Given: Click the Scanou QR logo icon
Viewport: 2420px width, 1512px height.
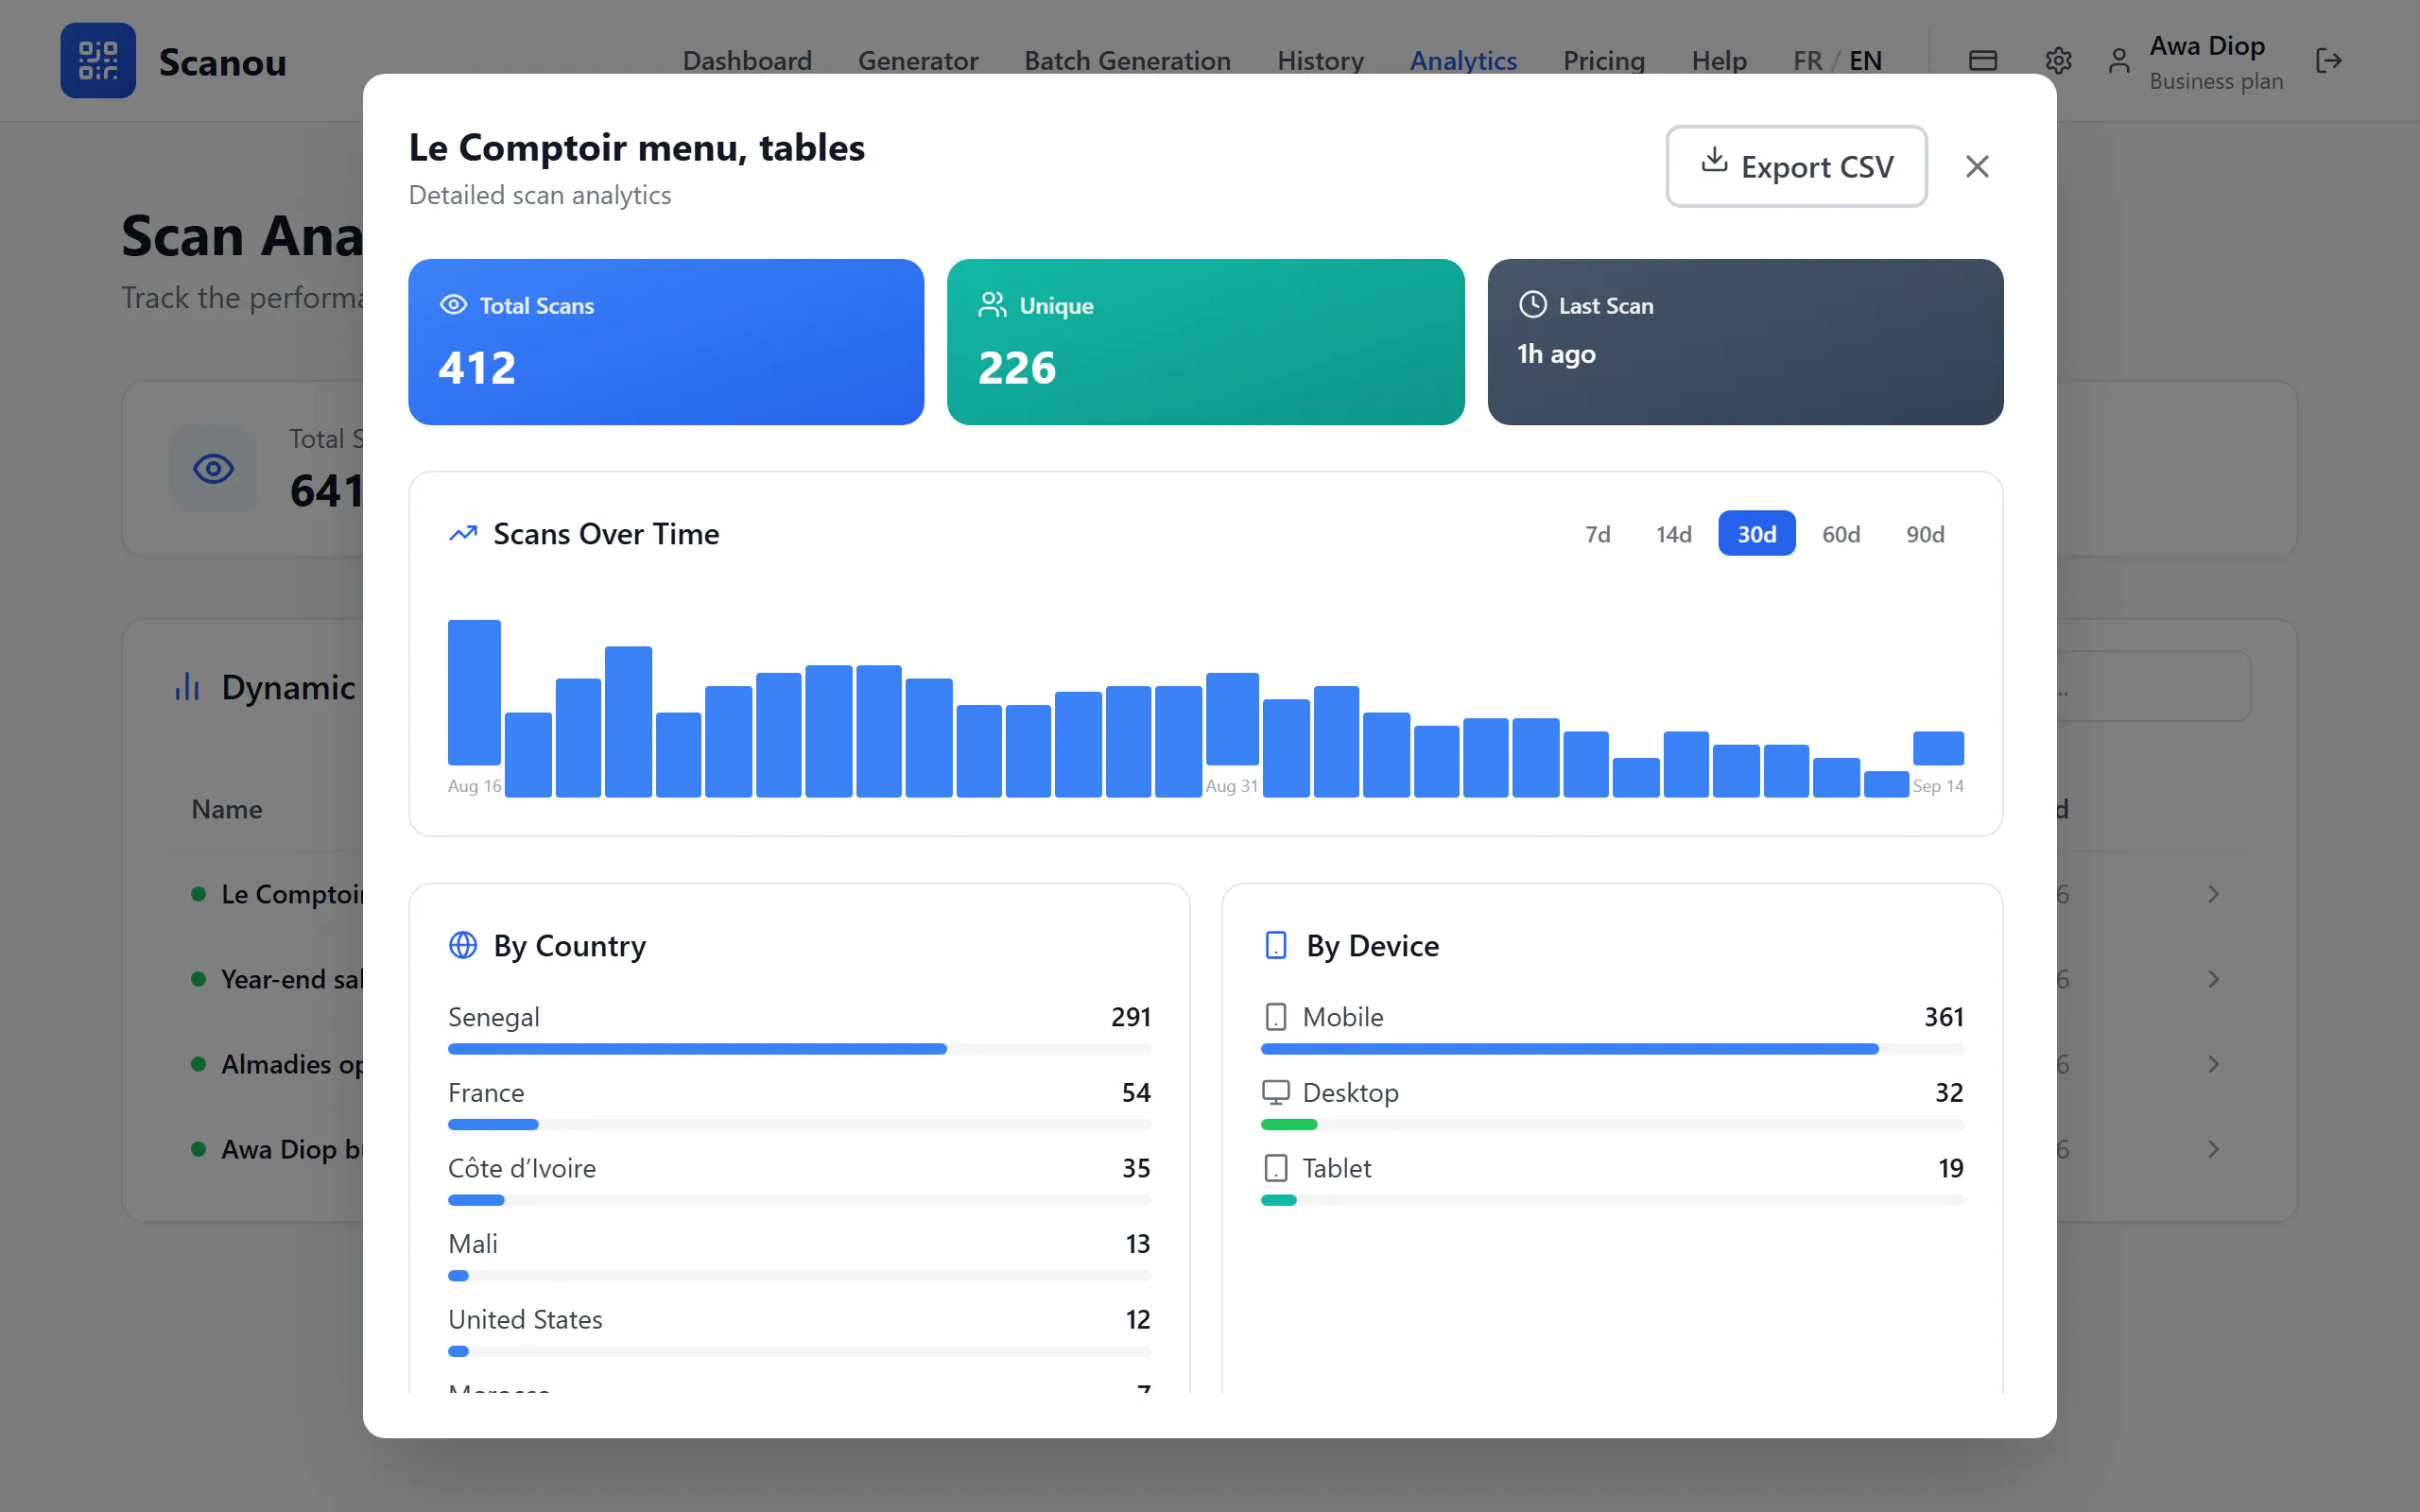Looking at the screenshot, I should tap(98, 61).
